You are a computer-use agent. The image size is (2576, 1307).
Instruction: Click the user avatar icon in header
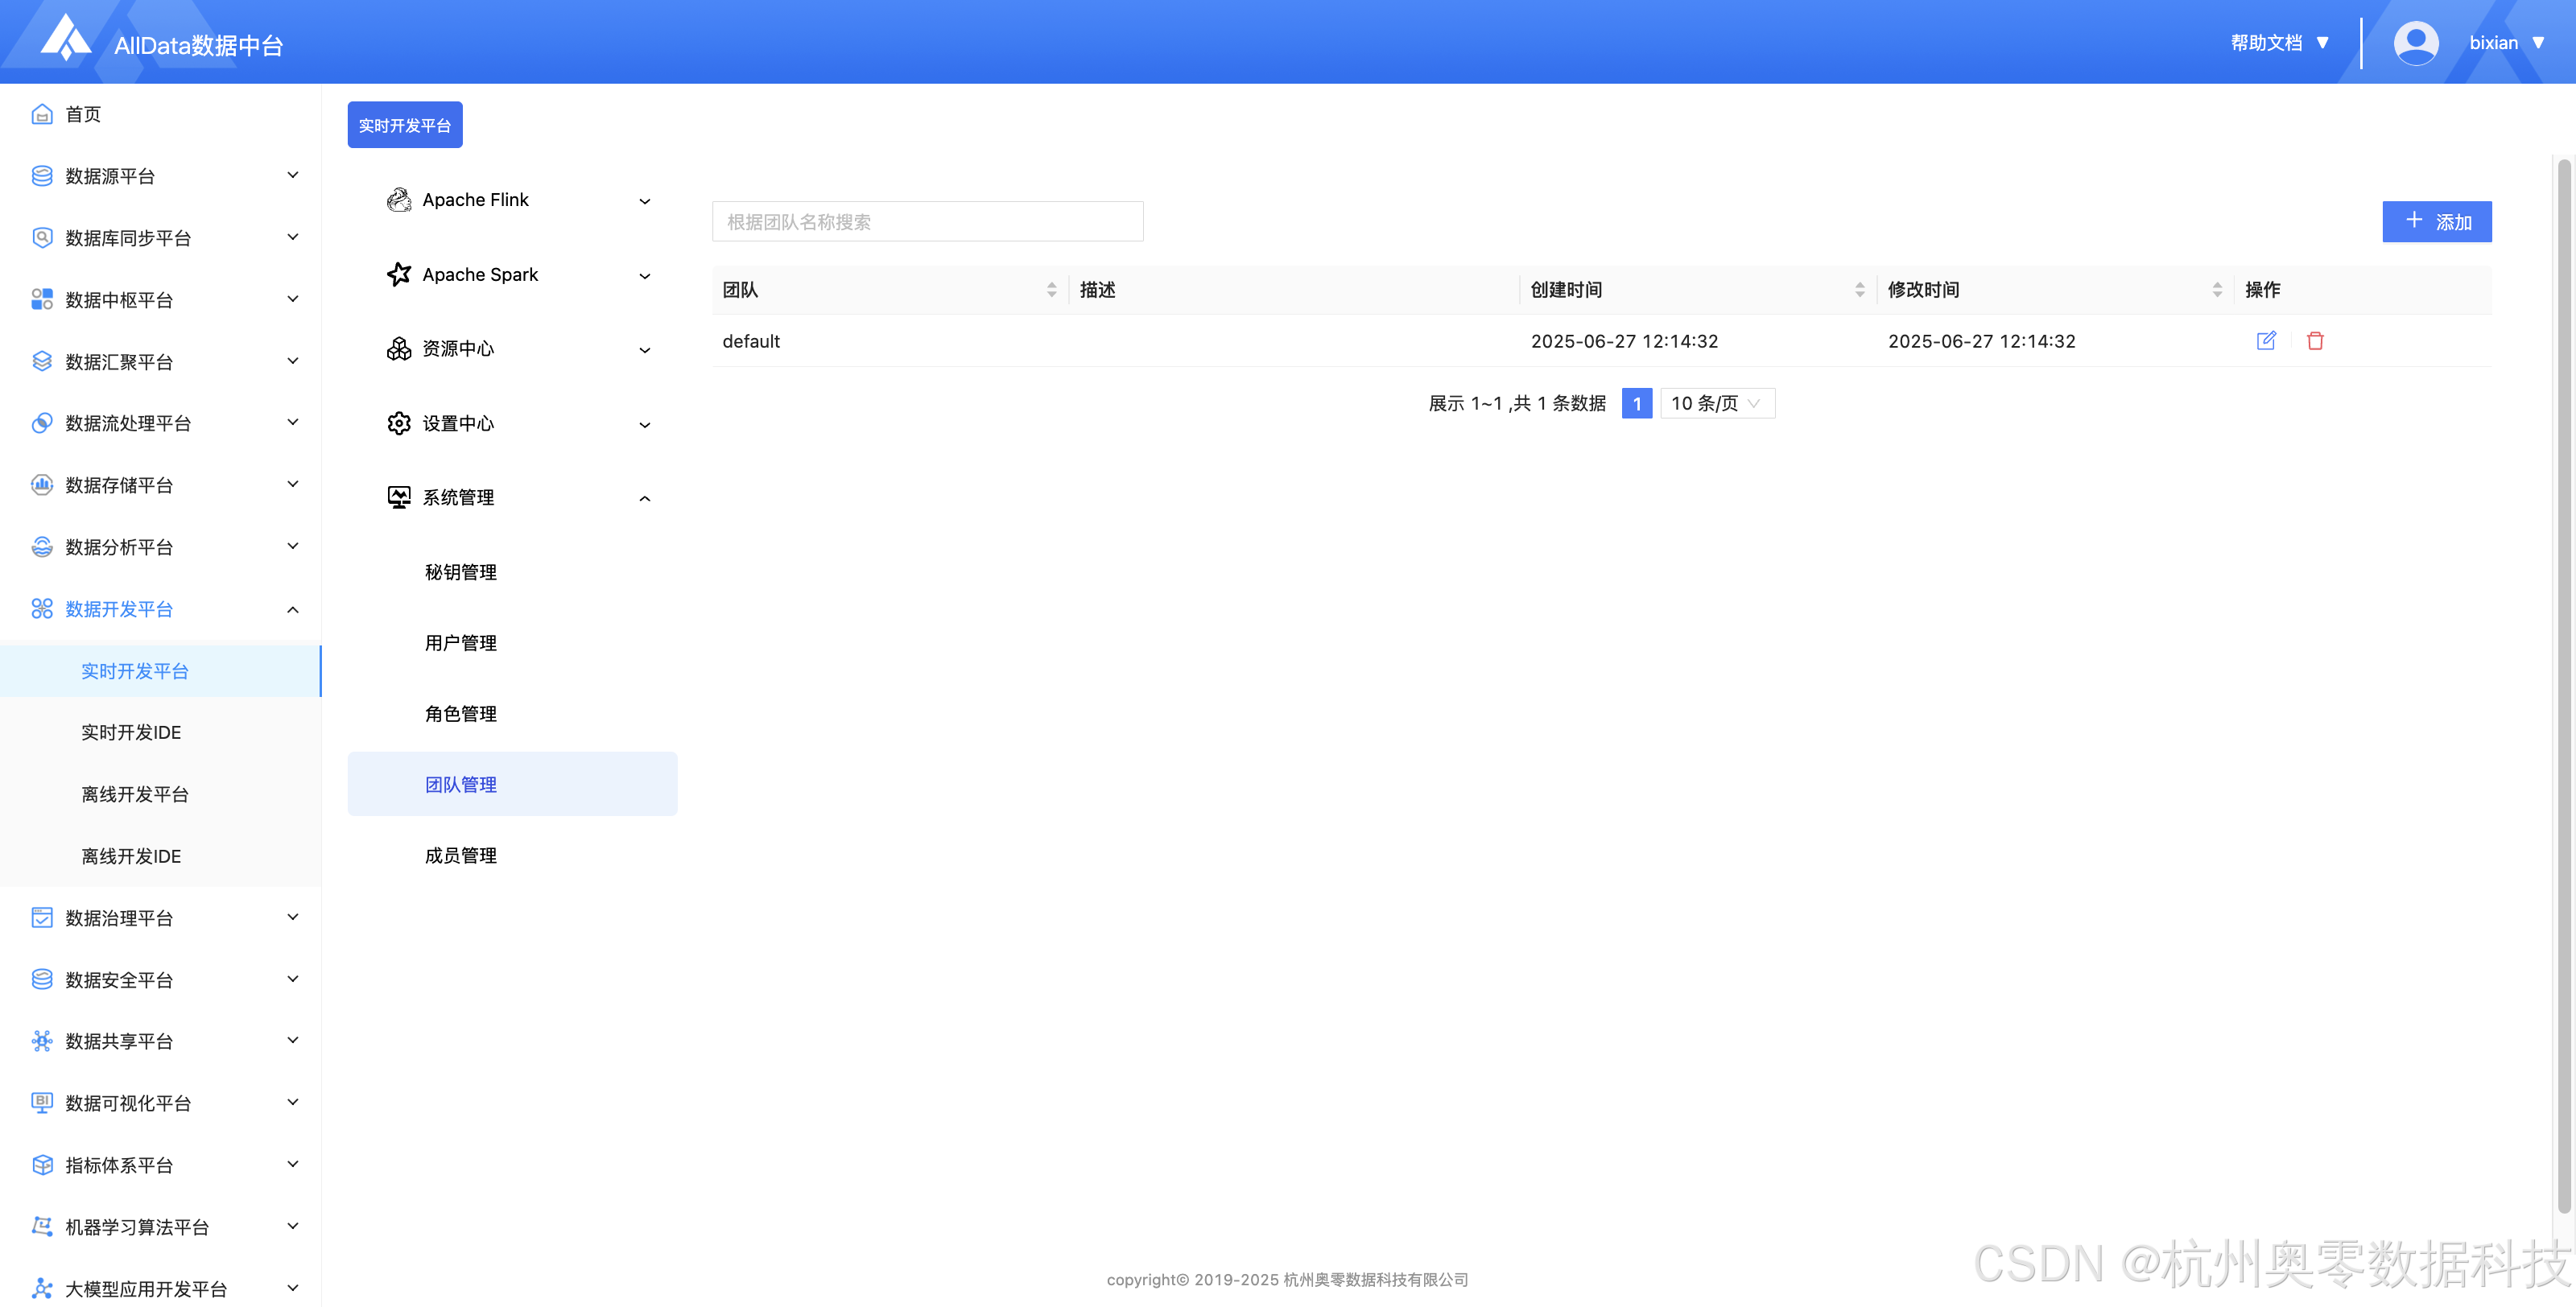pos(2415,43)
